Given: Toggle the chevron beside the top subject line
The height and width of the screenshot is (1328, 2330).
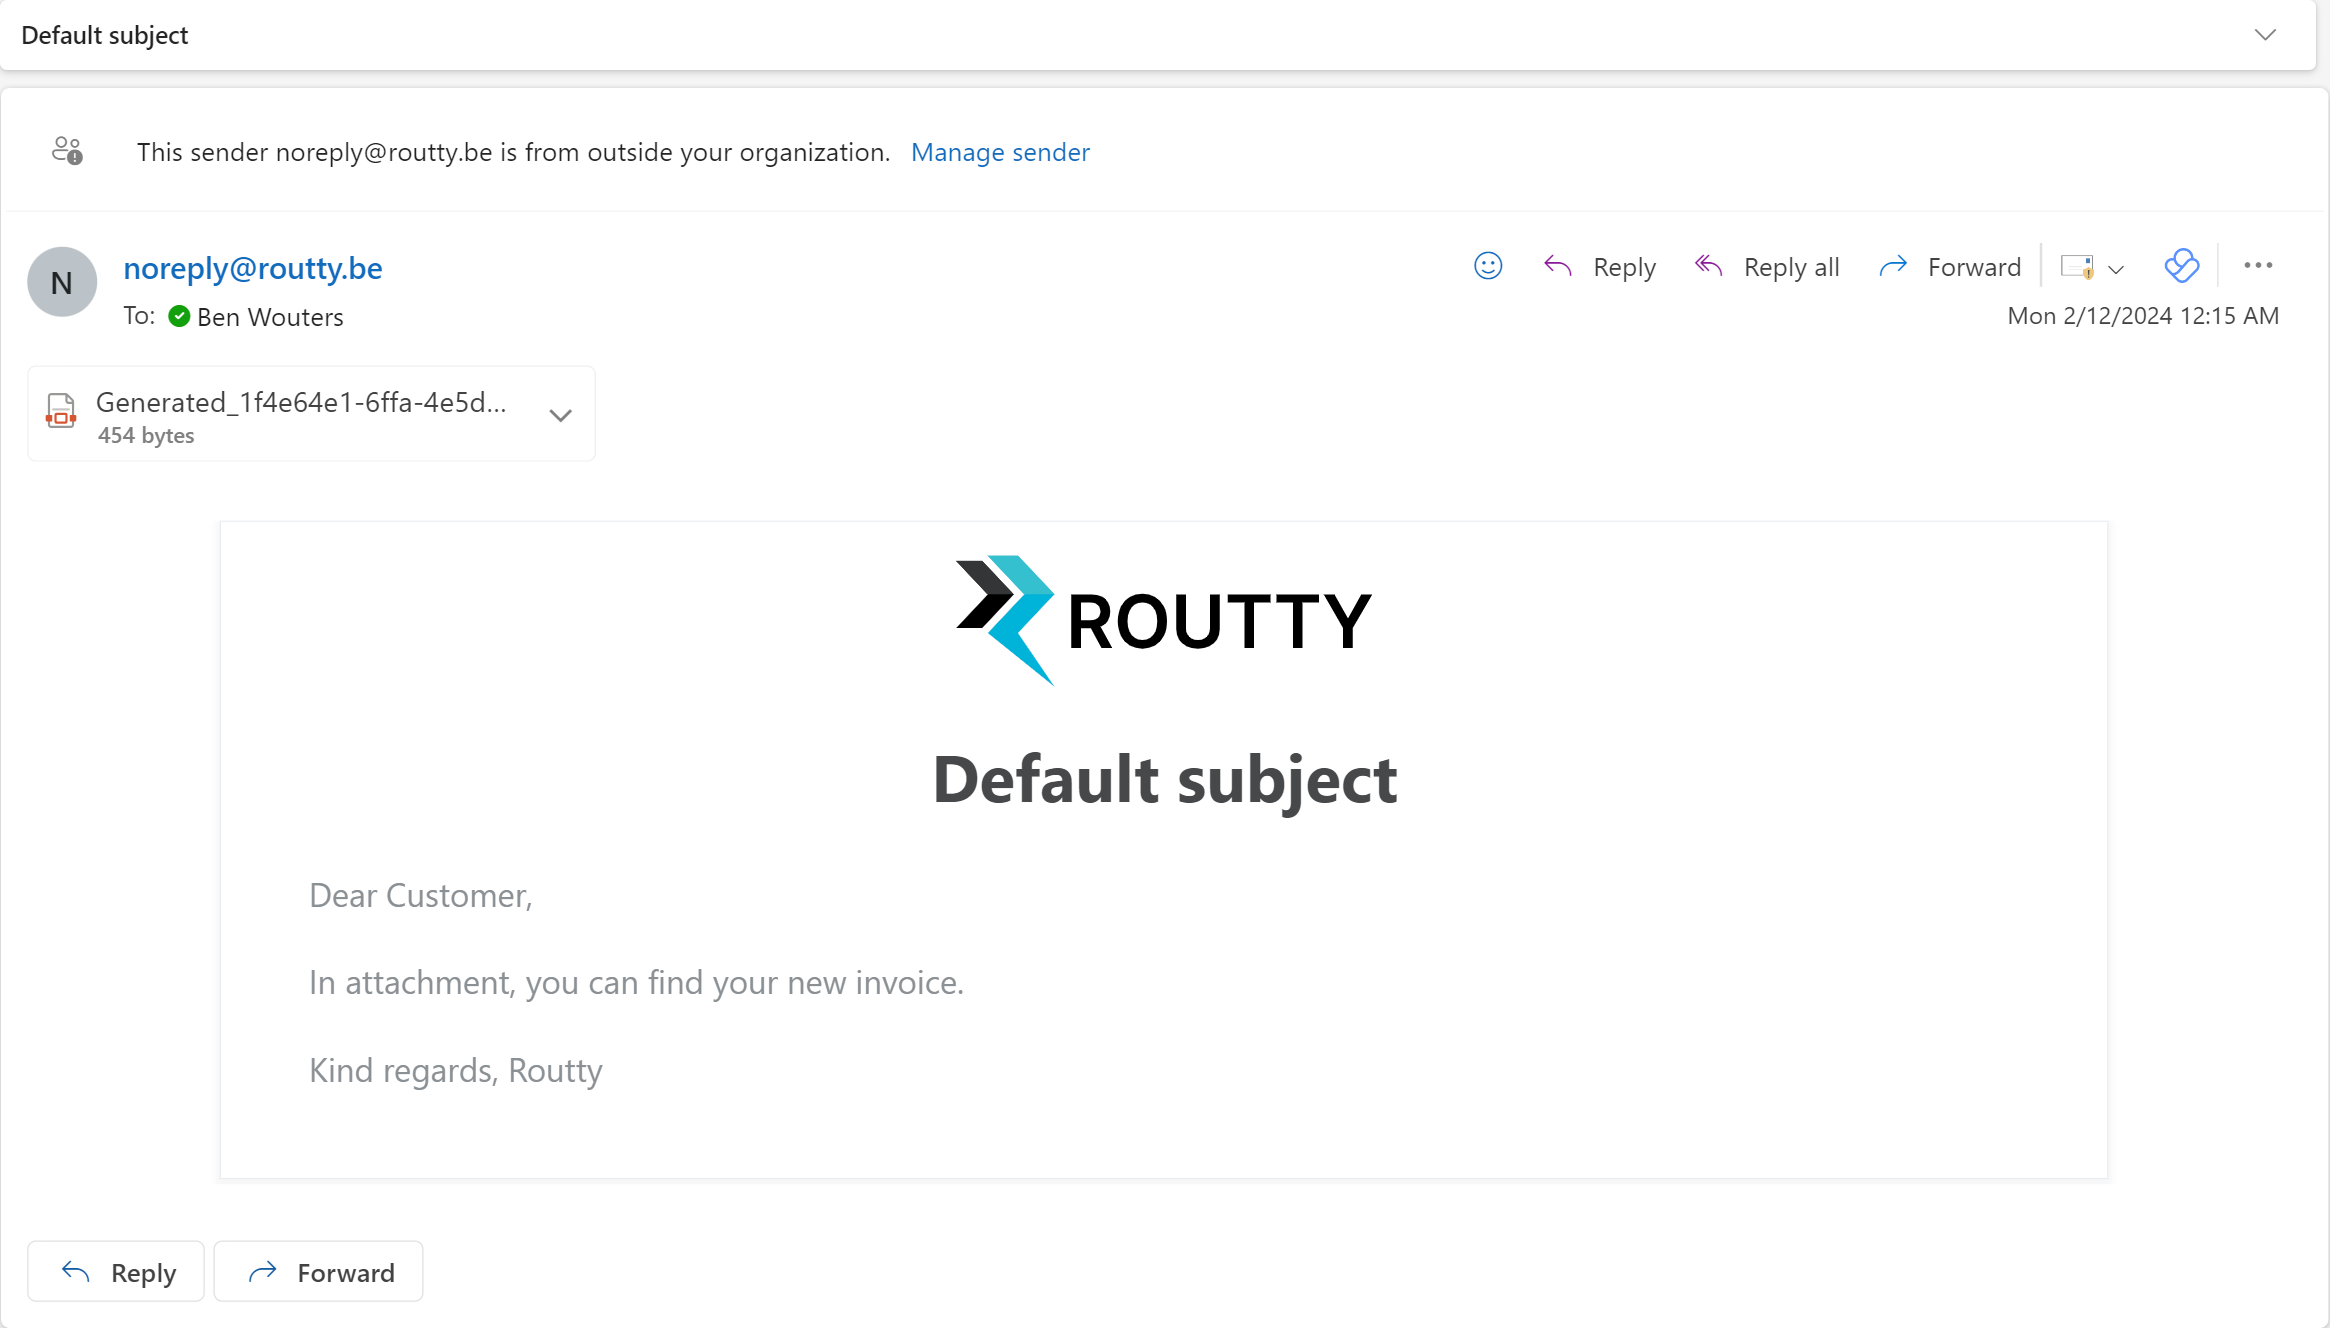Looking at the screenshot, I should coord(2265,35).
